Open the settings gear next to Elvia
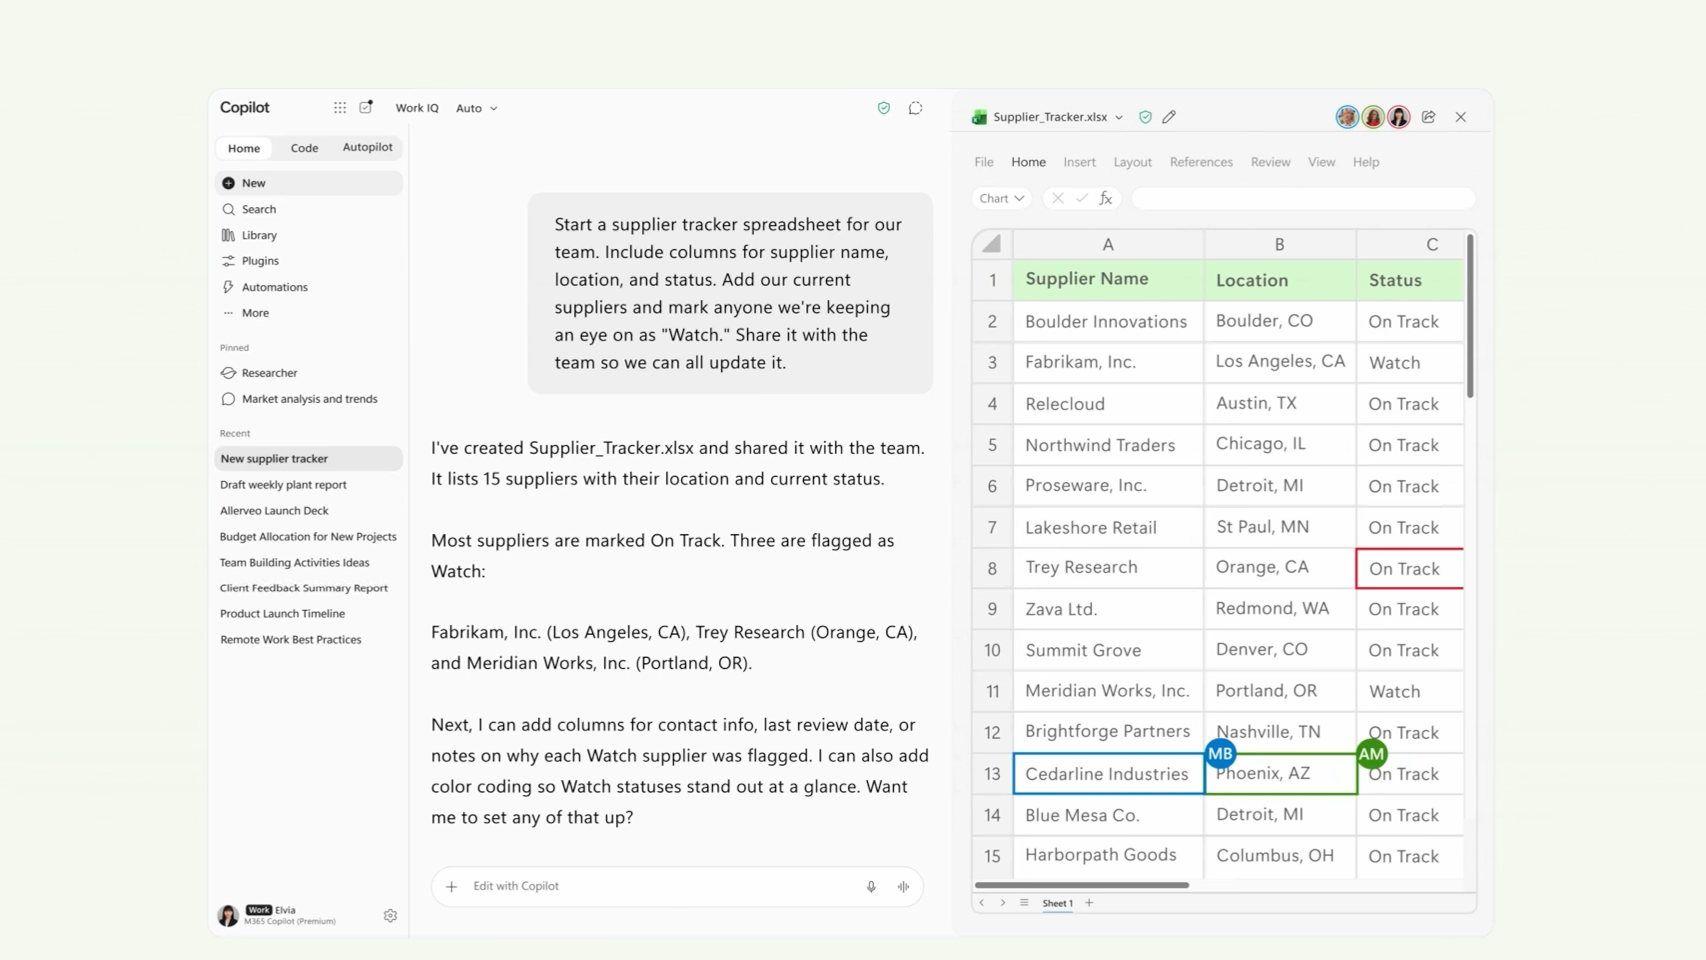 tap(390, 915)
